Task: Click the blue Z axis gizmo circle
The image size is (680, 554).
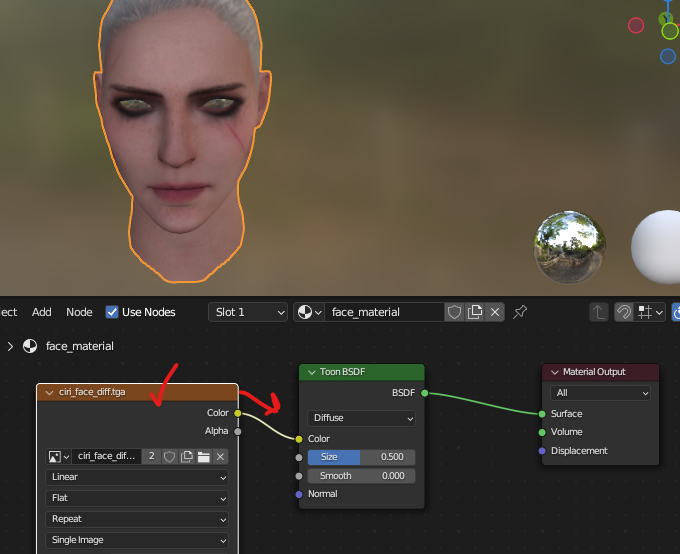Action: click(668, 56)
